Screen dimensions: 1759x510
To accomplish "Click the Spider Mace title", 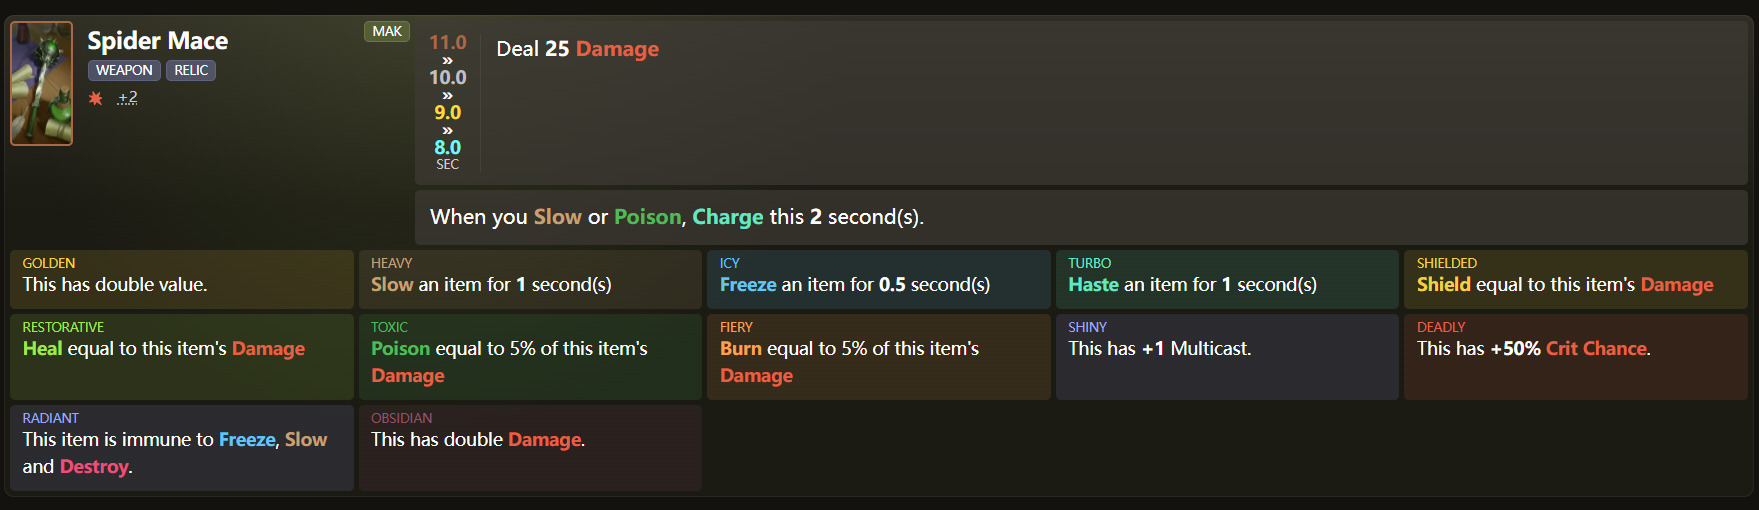I will pos(157,41).
